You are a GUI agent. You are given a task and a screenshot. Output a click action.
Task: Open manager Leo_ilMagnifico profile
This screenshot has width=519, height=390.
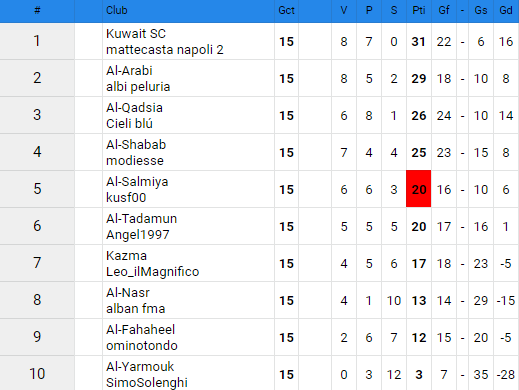click(x=152, y=272)
